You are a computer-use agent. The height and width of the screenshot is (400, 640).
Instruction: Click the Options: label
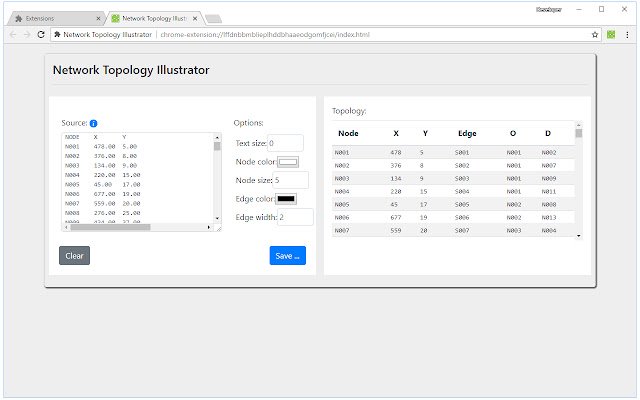click(249, 123)
